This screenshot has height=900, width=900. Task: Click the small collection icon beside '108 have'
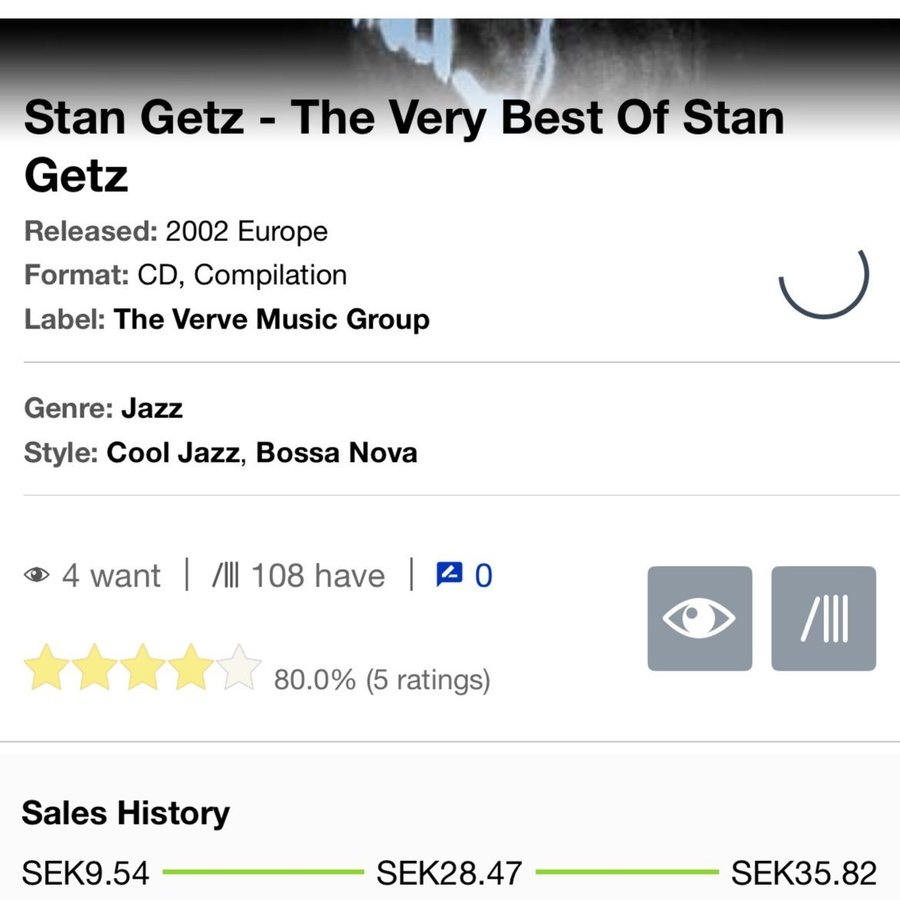pyautogui.click(x=224, y=576)
